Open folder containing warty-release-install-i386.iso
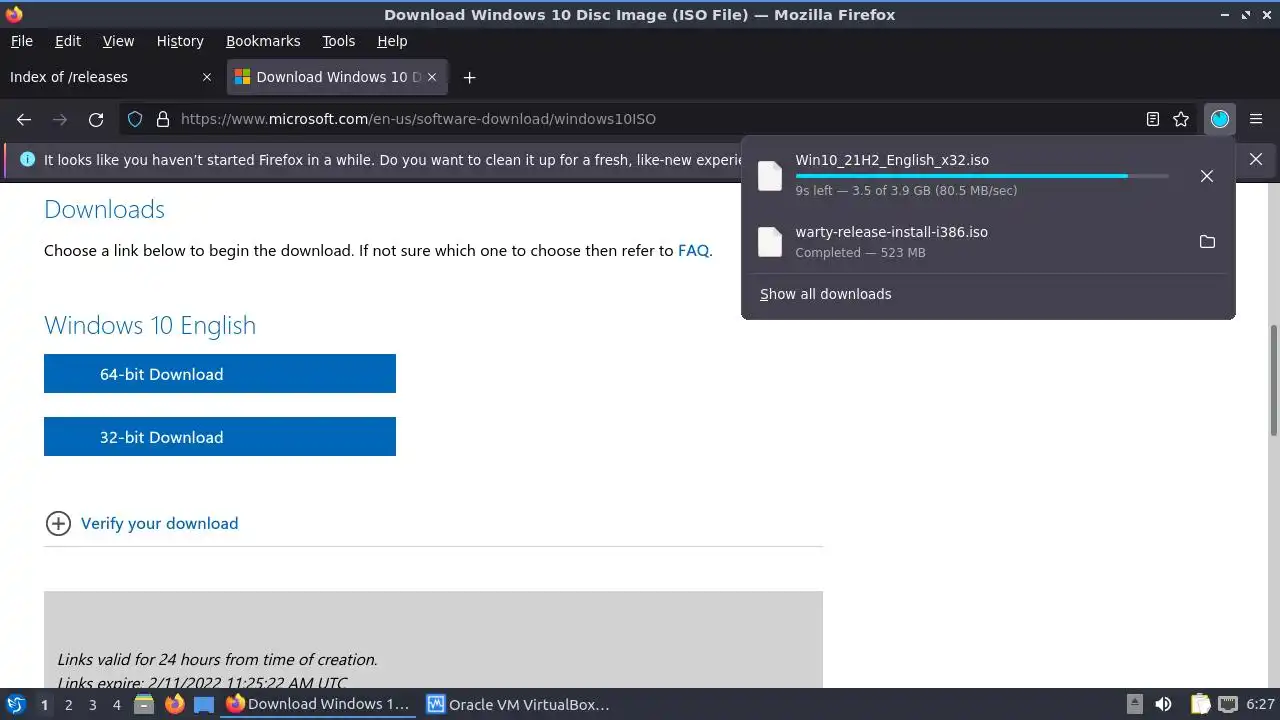The image size is (1280, 720). pyautogui.click(x=1207, y=242)
